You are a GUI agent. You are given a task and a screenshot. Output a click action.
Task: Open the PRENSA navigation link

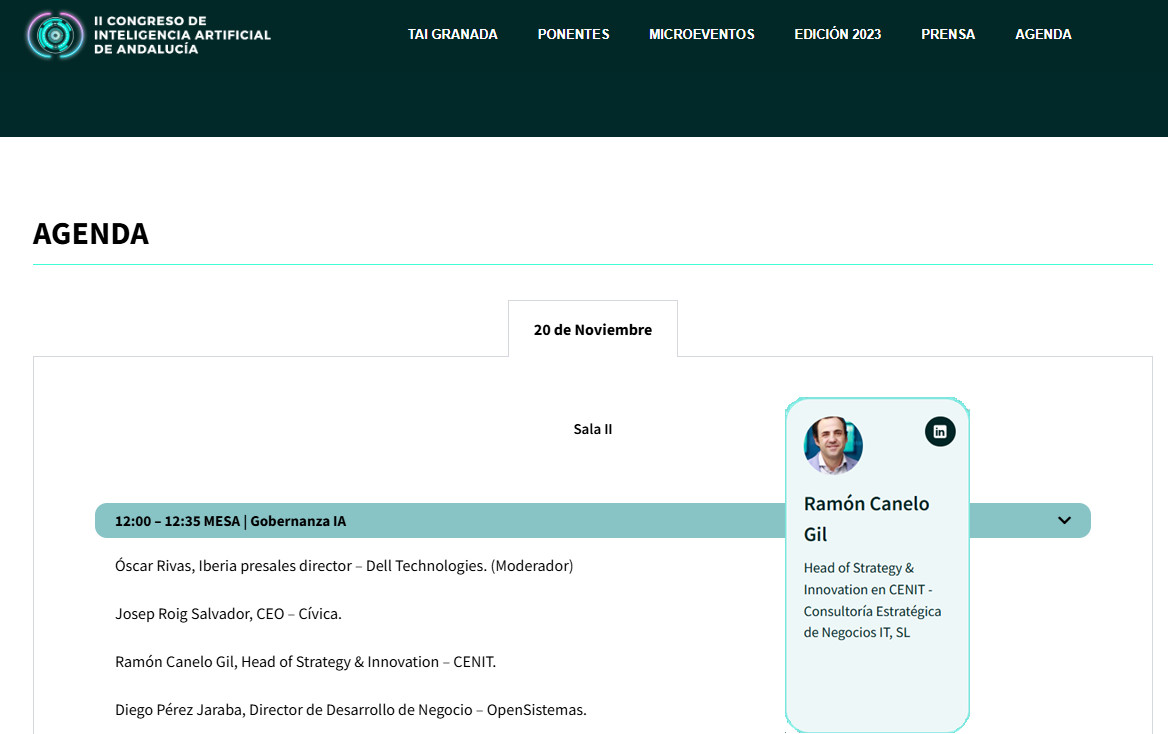pos(948,34)
